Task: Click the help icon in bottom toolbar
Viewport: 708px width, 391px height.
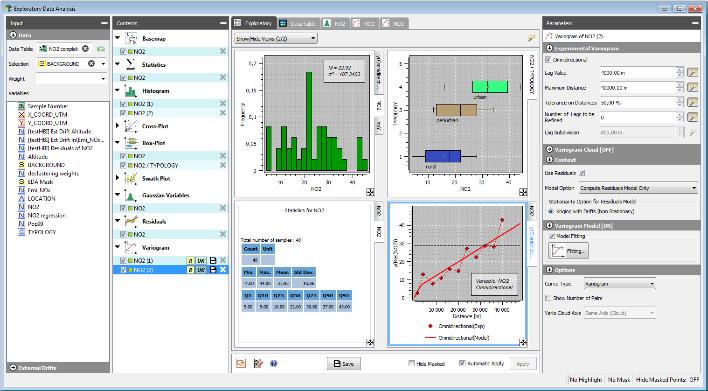Action: (274, 363)
